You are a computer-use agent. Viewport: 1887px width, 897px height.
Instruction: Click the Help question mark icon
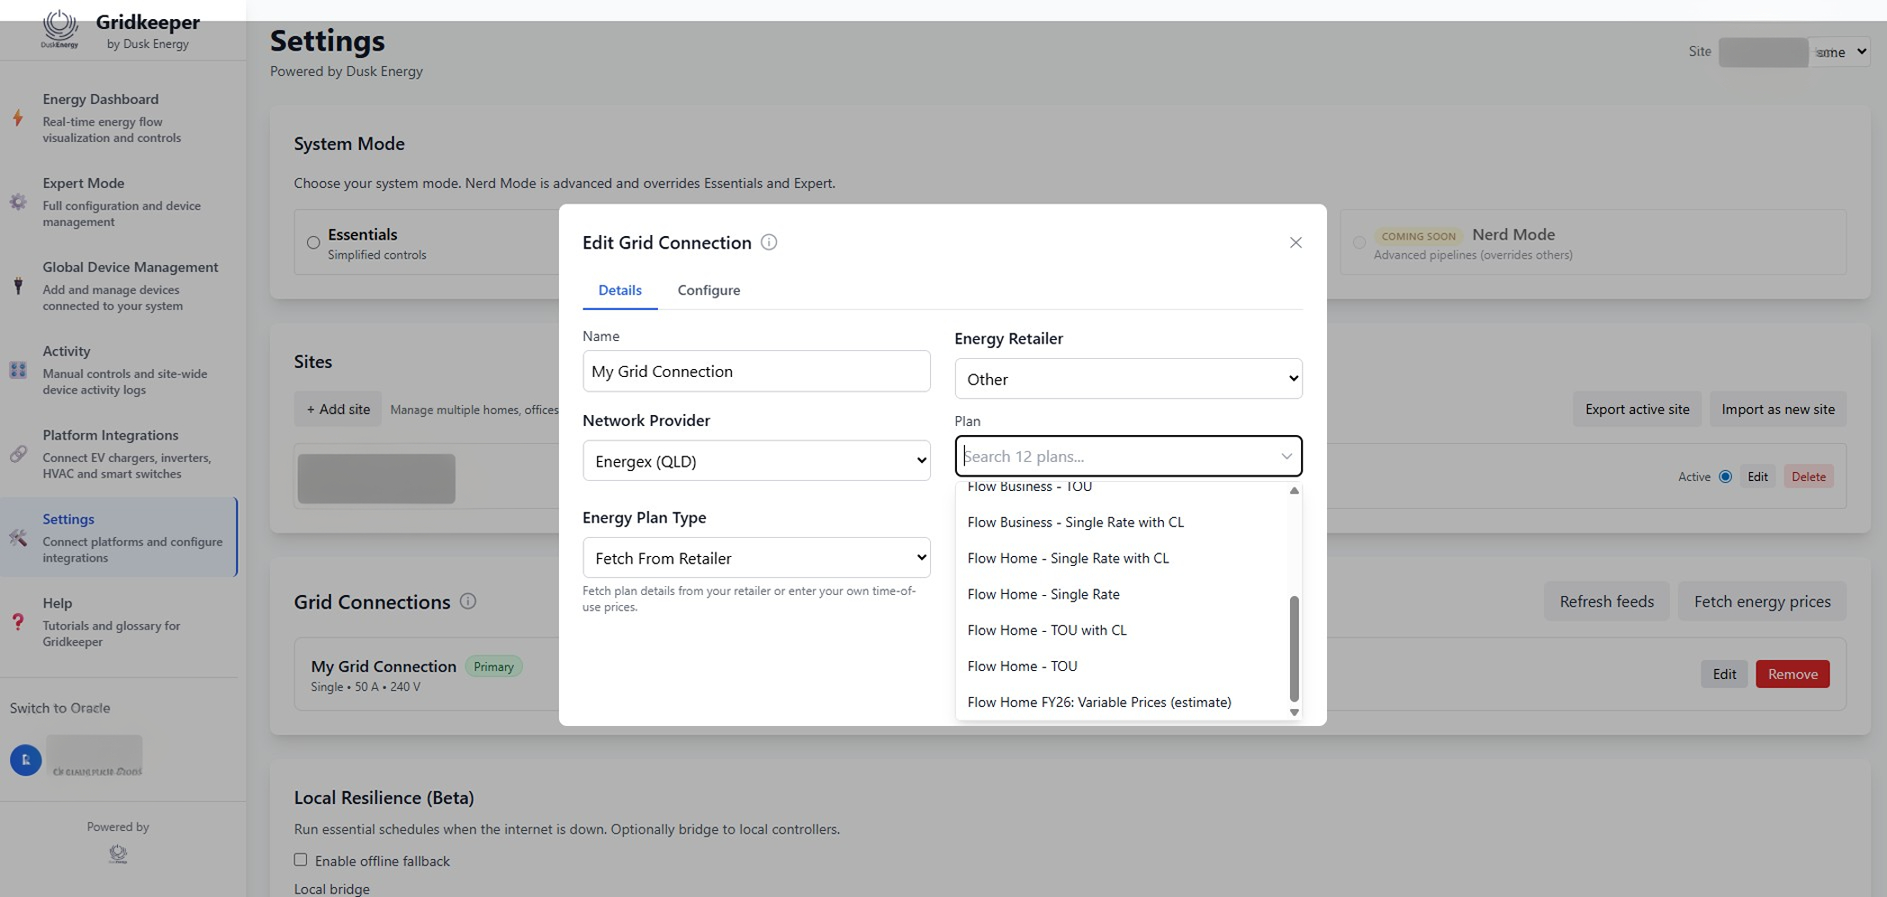coord(18,622)
